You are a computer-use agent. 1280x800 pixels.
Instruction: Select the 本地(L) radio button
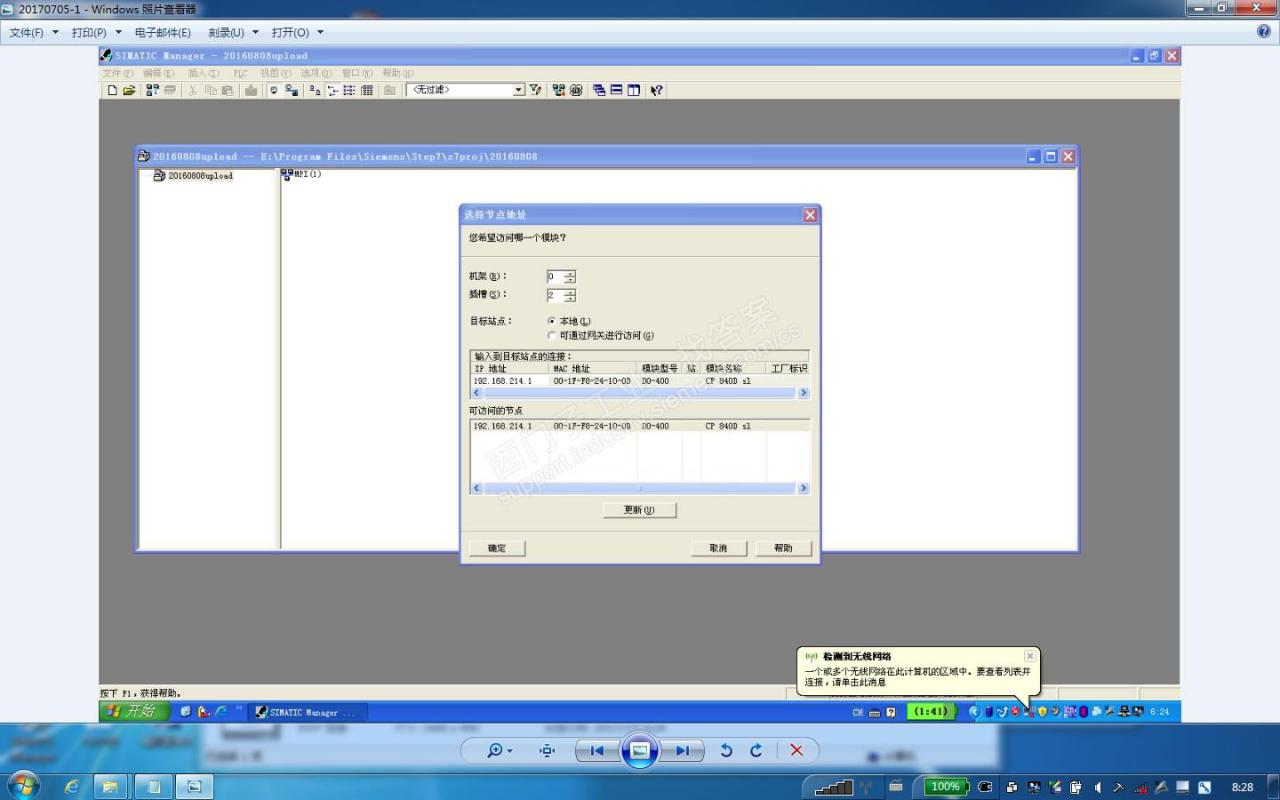pyautogui.click(x=552, y=321)
